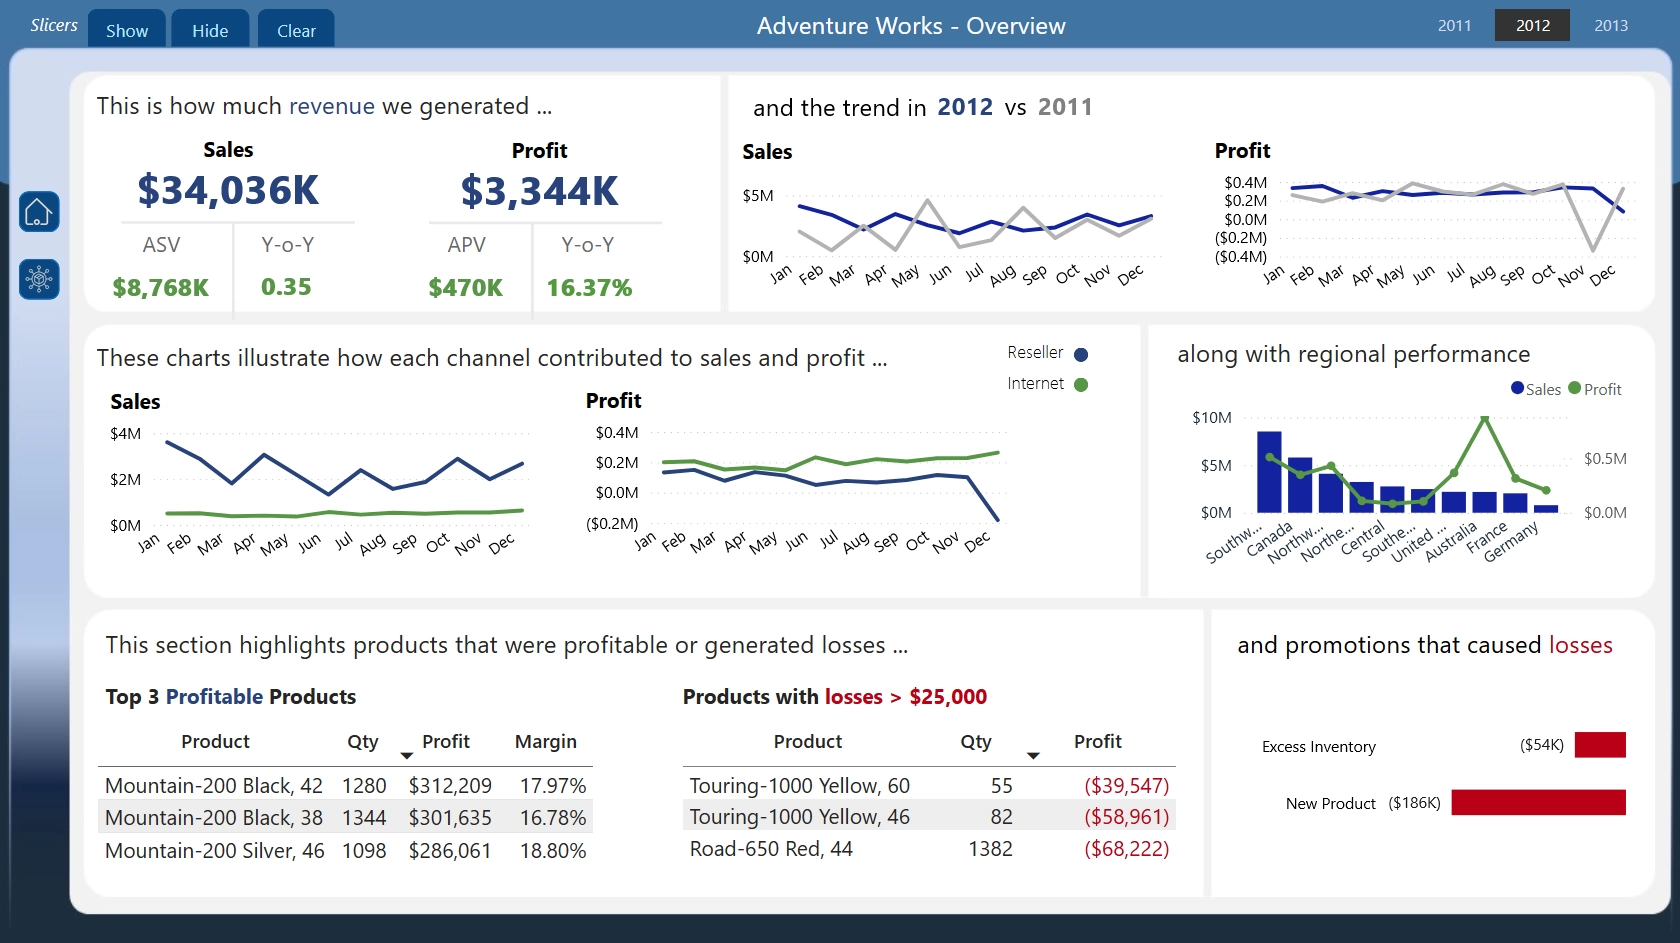
Task: Click the Internet legend green dot
Action: tap(1081, 385)
